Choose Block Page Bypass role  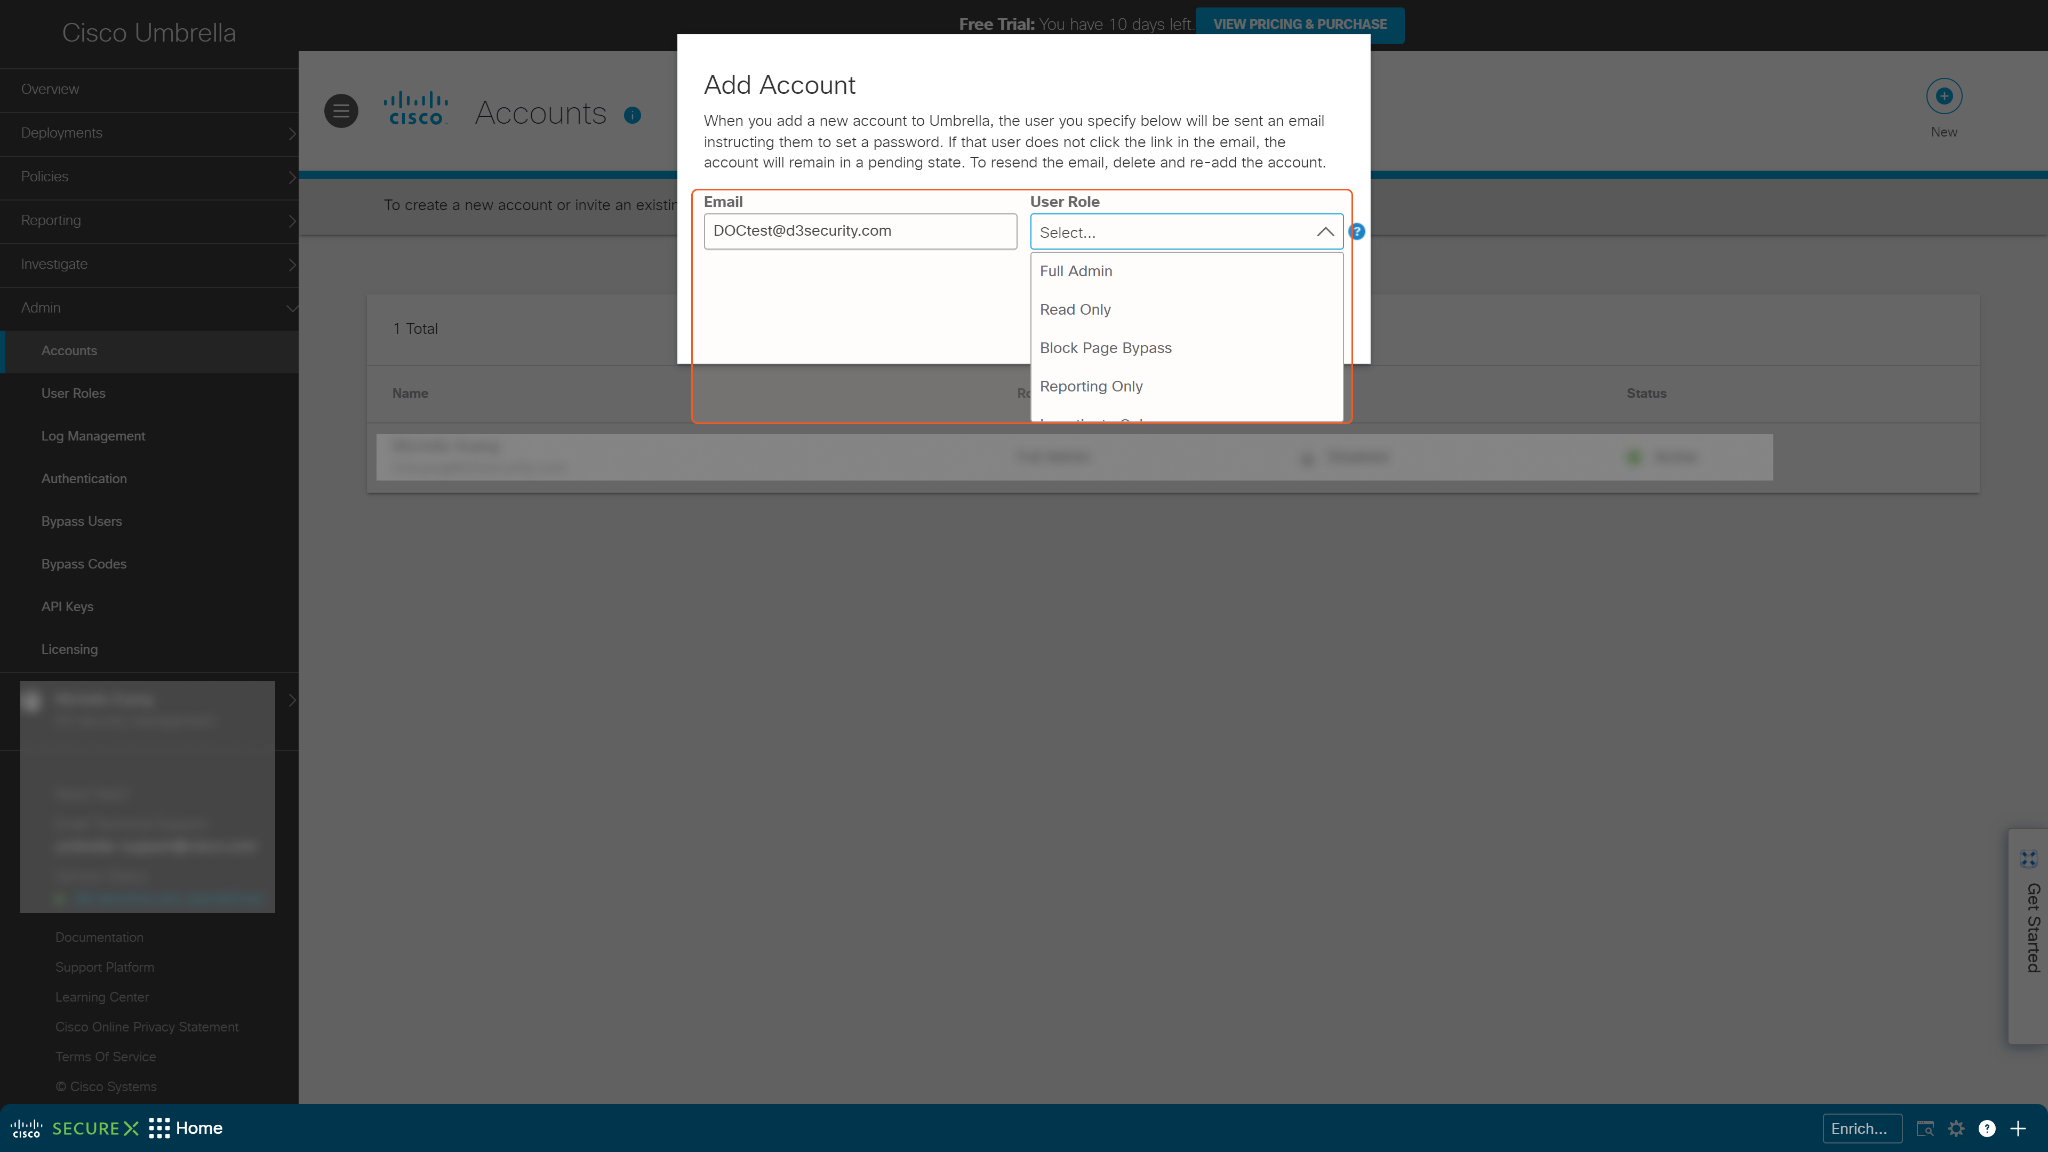[x=1105, y=348]
